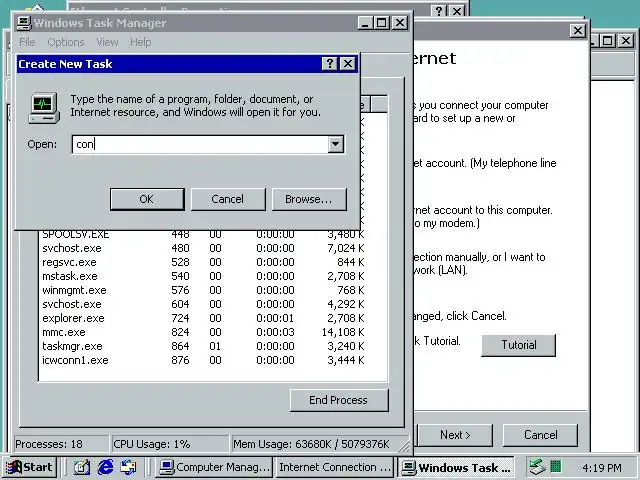Select the winmgmt.exe process row

(x=203, y=290)
